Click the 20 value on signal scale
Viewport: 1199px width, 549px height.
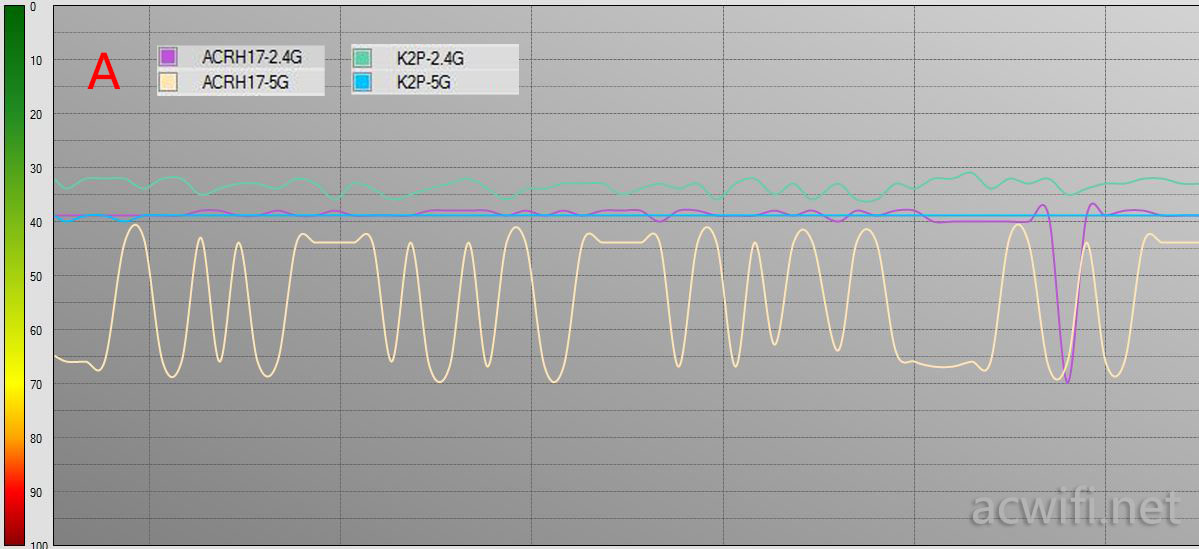(36, 114)
